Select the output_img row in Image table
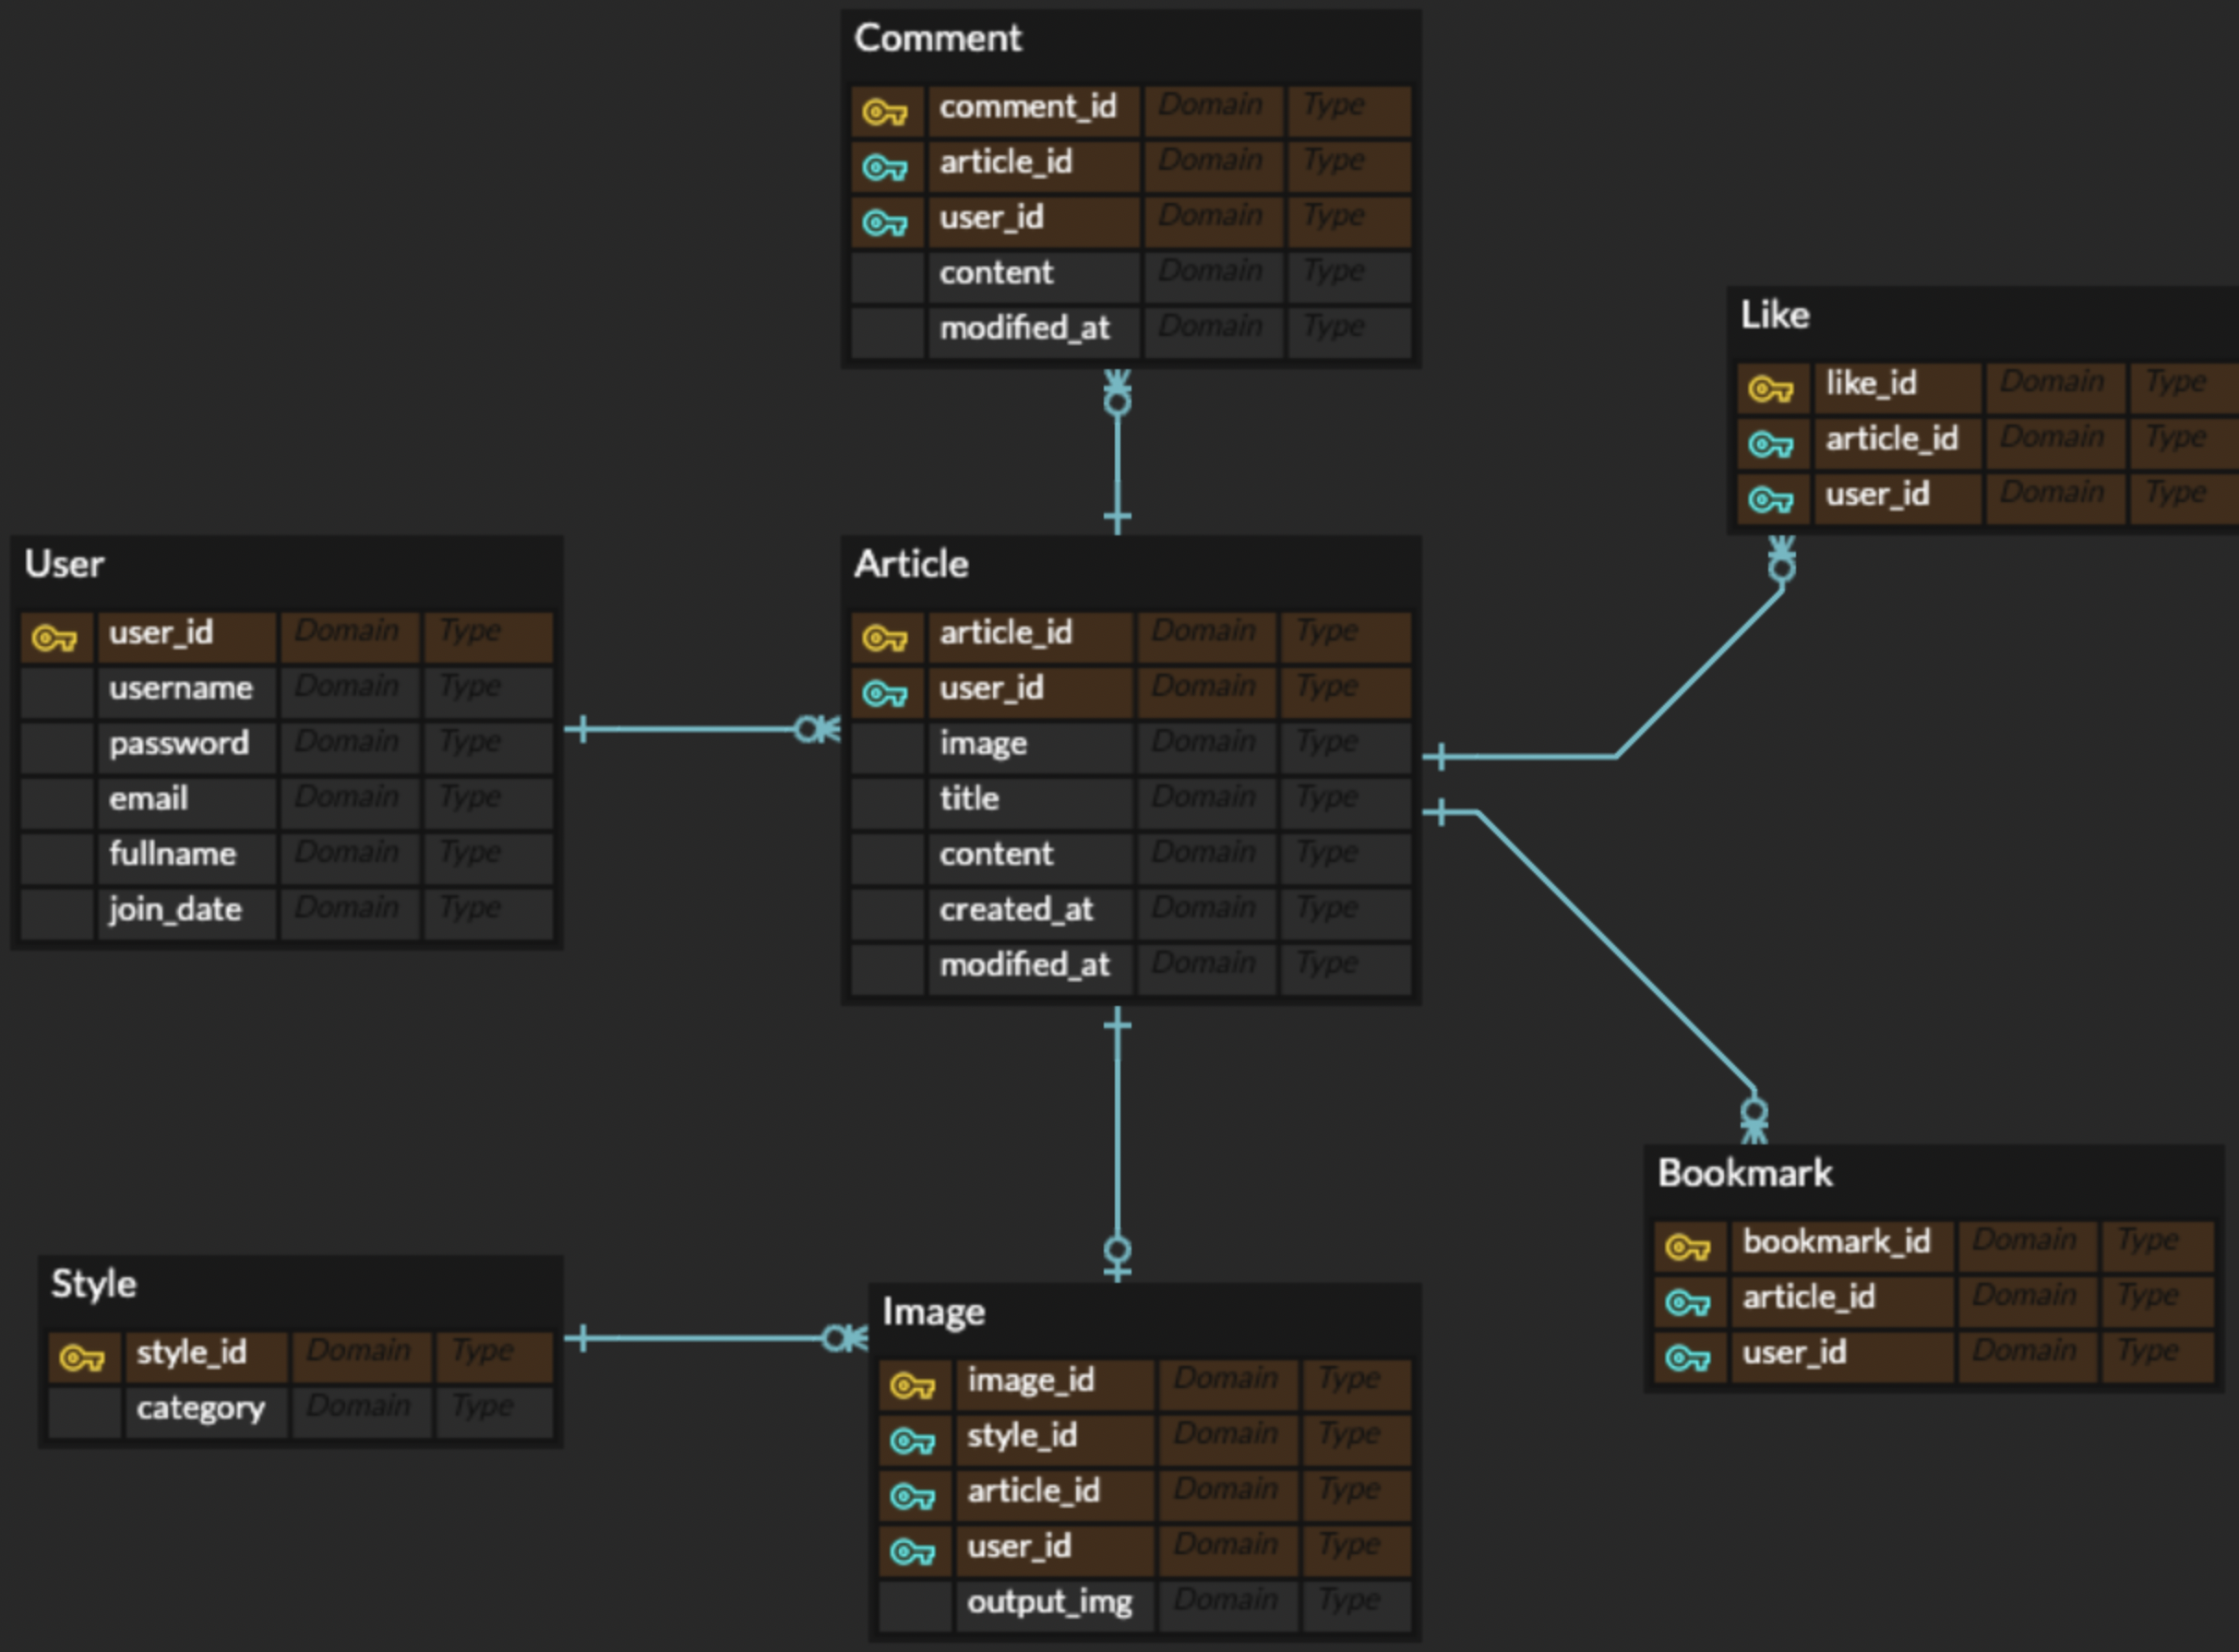2239x1652 pixels. 1050,1603
